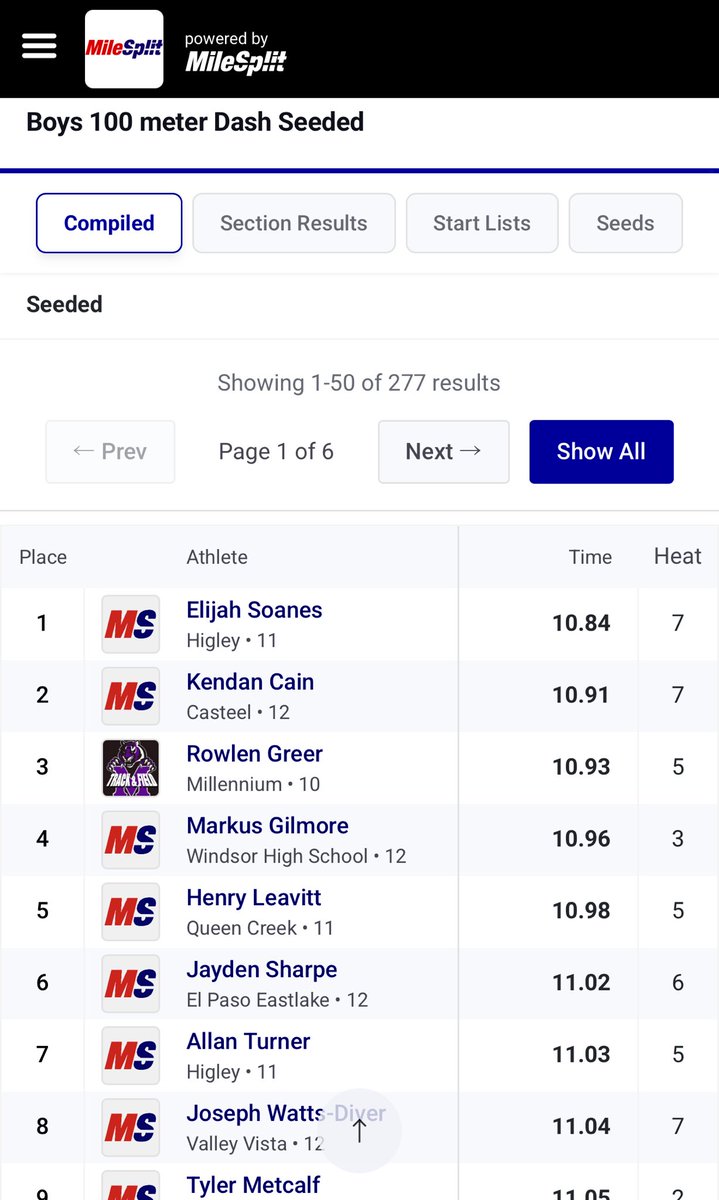Screen dimensions: 719x1200
Task: Open the hamburger menu icon
Action: [39, 47]
